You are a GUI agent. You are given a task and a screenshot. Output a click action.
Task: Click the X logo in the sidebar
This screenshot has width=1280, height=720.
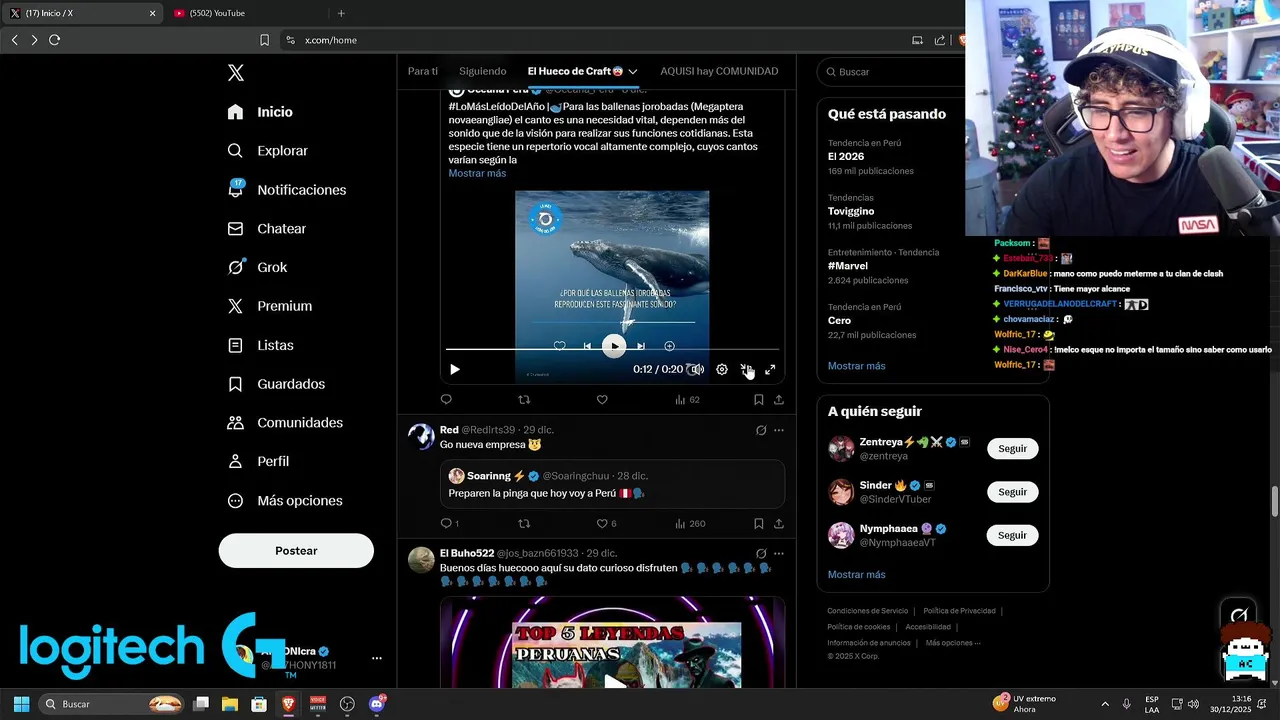tap(236, 73)
